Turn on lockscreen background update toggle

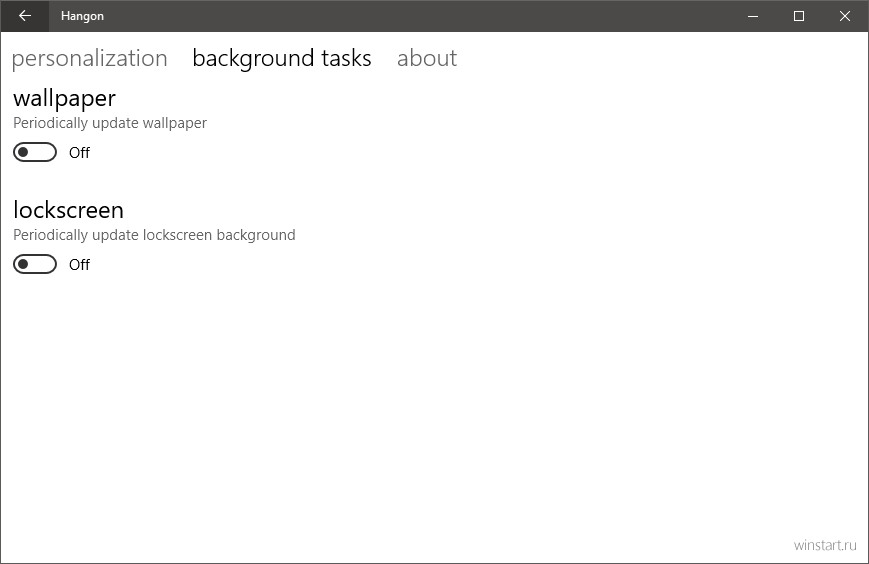point(35,264)
